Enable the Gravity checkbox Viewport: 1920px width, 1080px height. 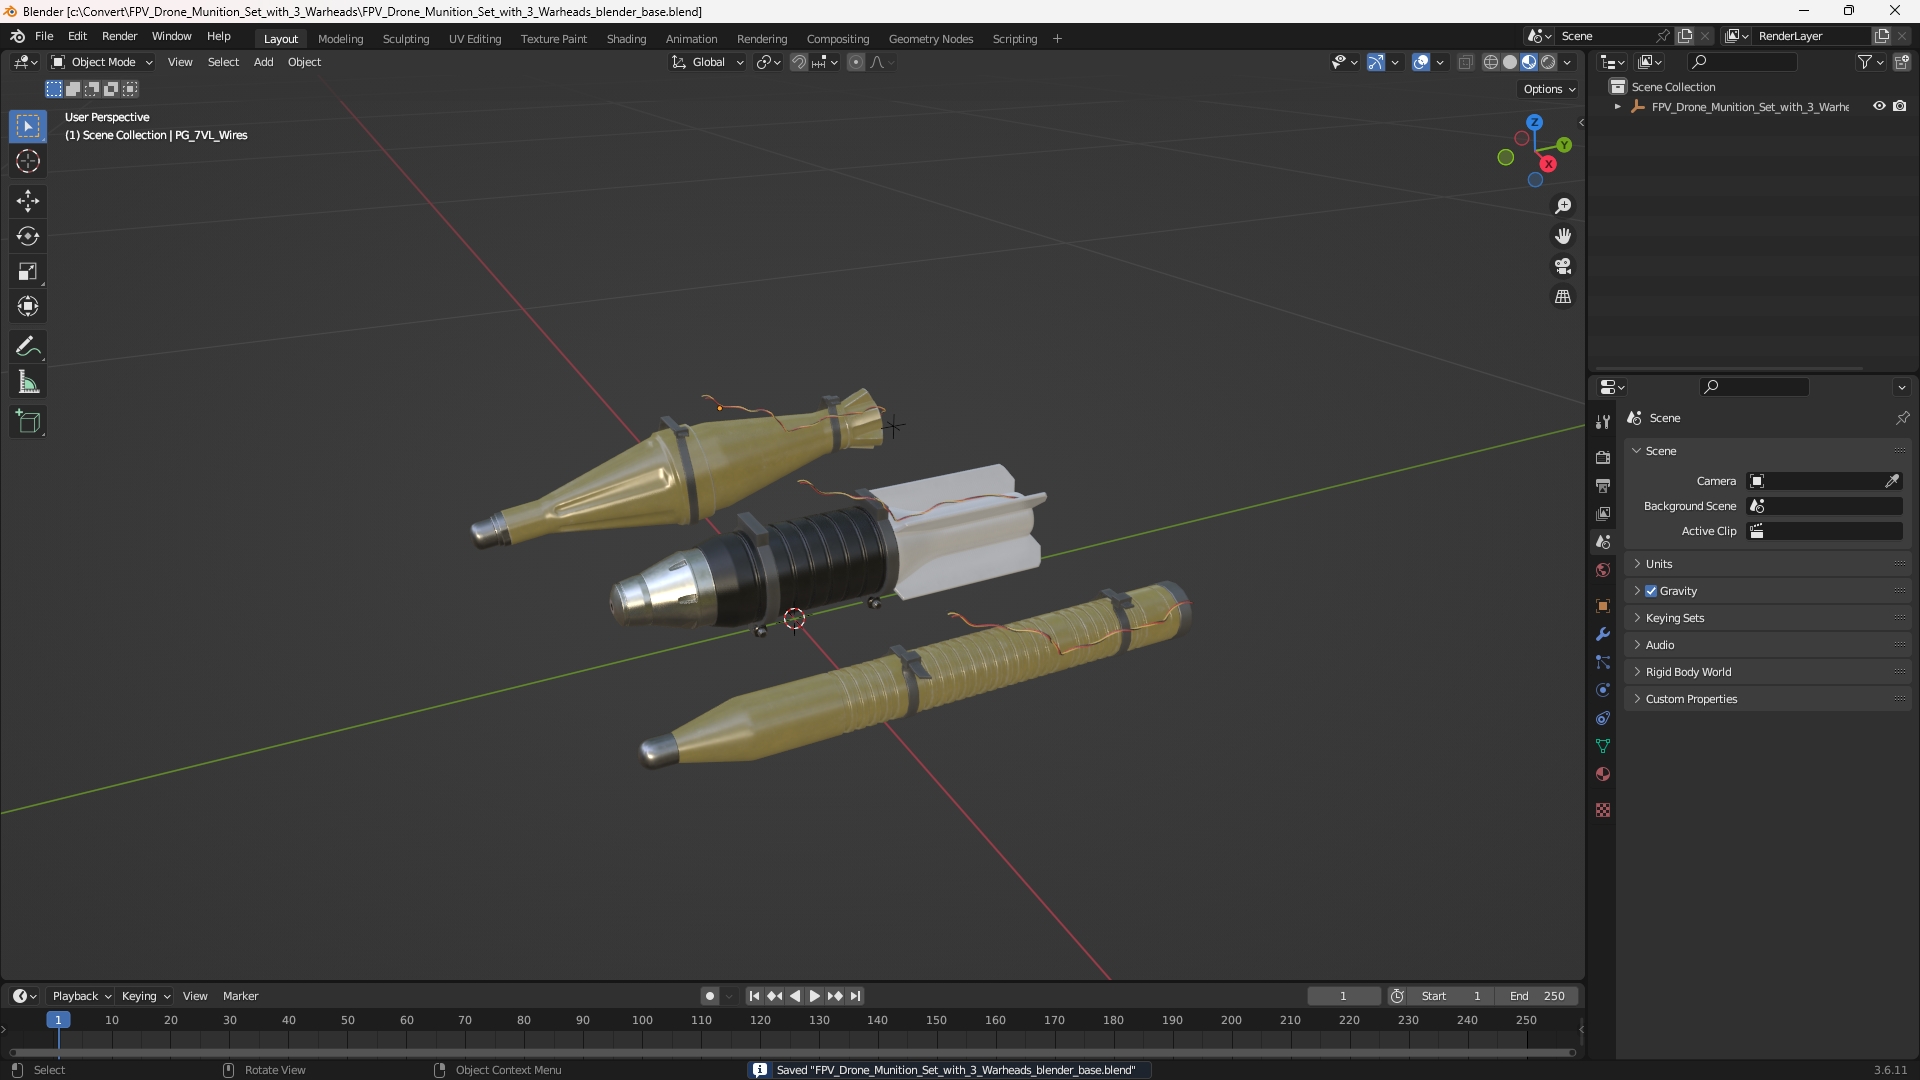point(1651,591)
